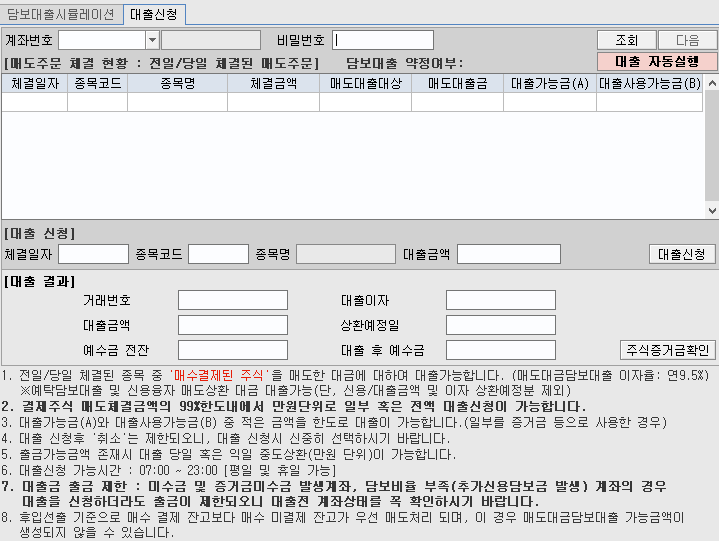Click the 대출금액 field in 대출 신청

(x=509, y=254)
